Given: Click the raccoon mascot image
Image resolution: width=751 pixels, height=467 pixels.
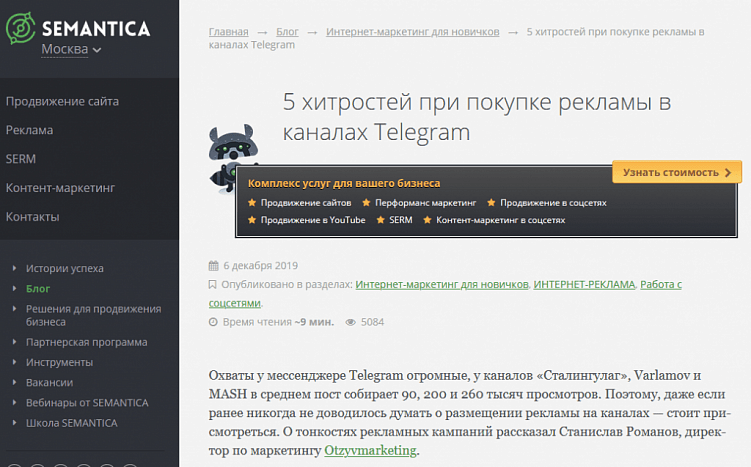Looking at the screenshot, I should (232, 158).
